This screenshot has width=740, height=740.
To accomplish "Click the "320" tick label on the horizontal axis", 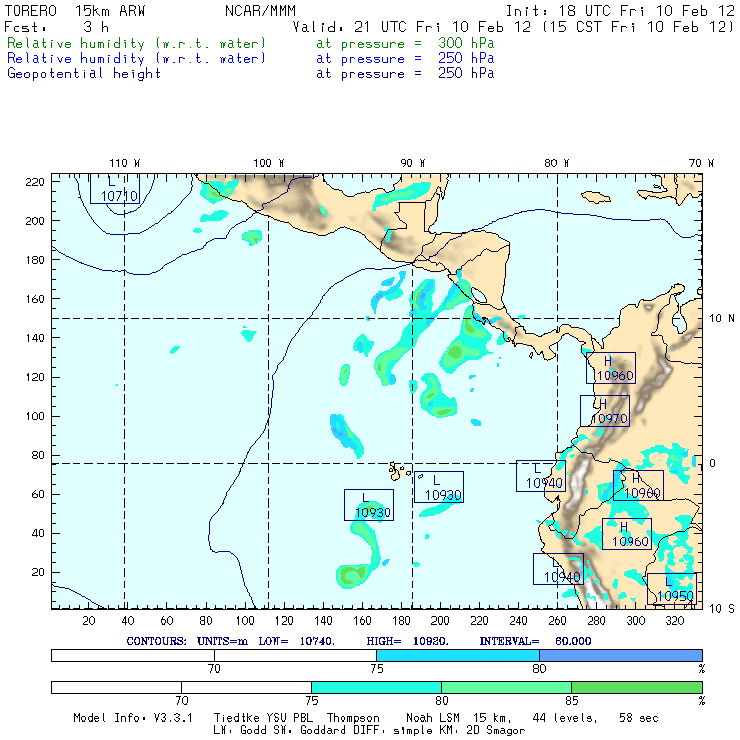I will point(675,621).
